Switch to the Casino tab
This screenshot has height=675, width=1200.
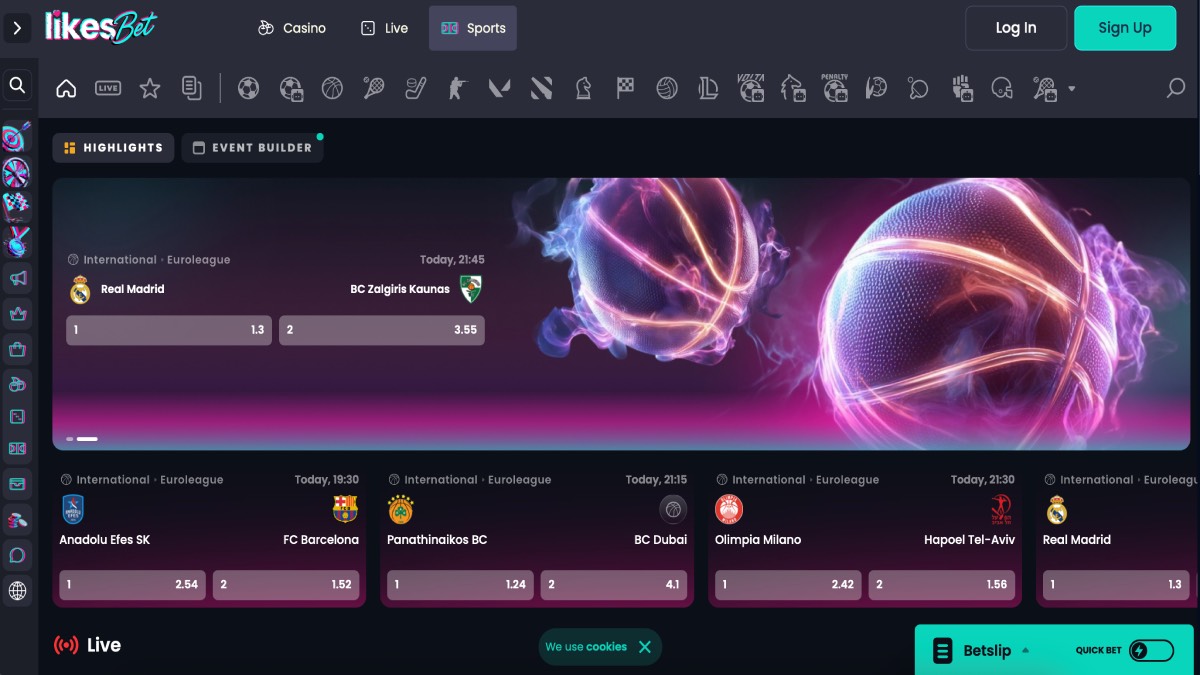(292, 28)
